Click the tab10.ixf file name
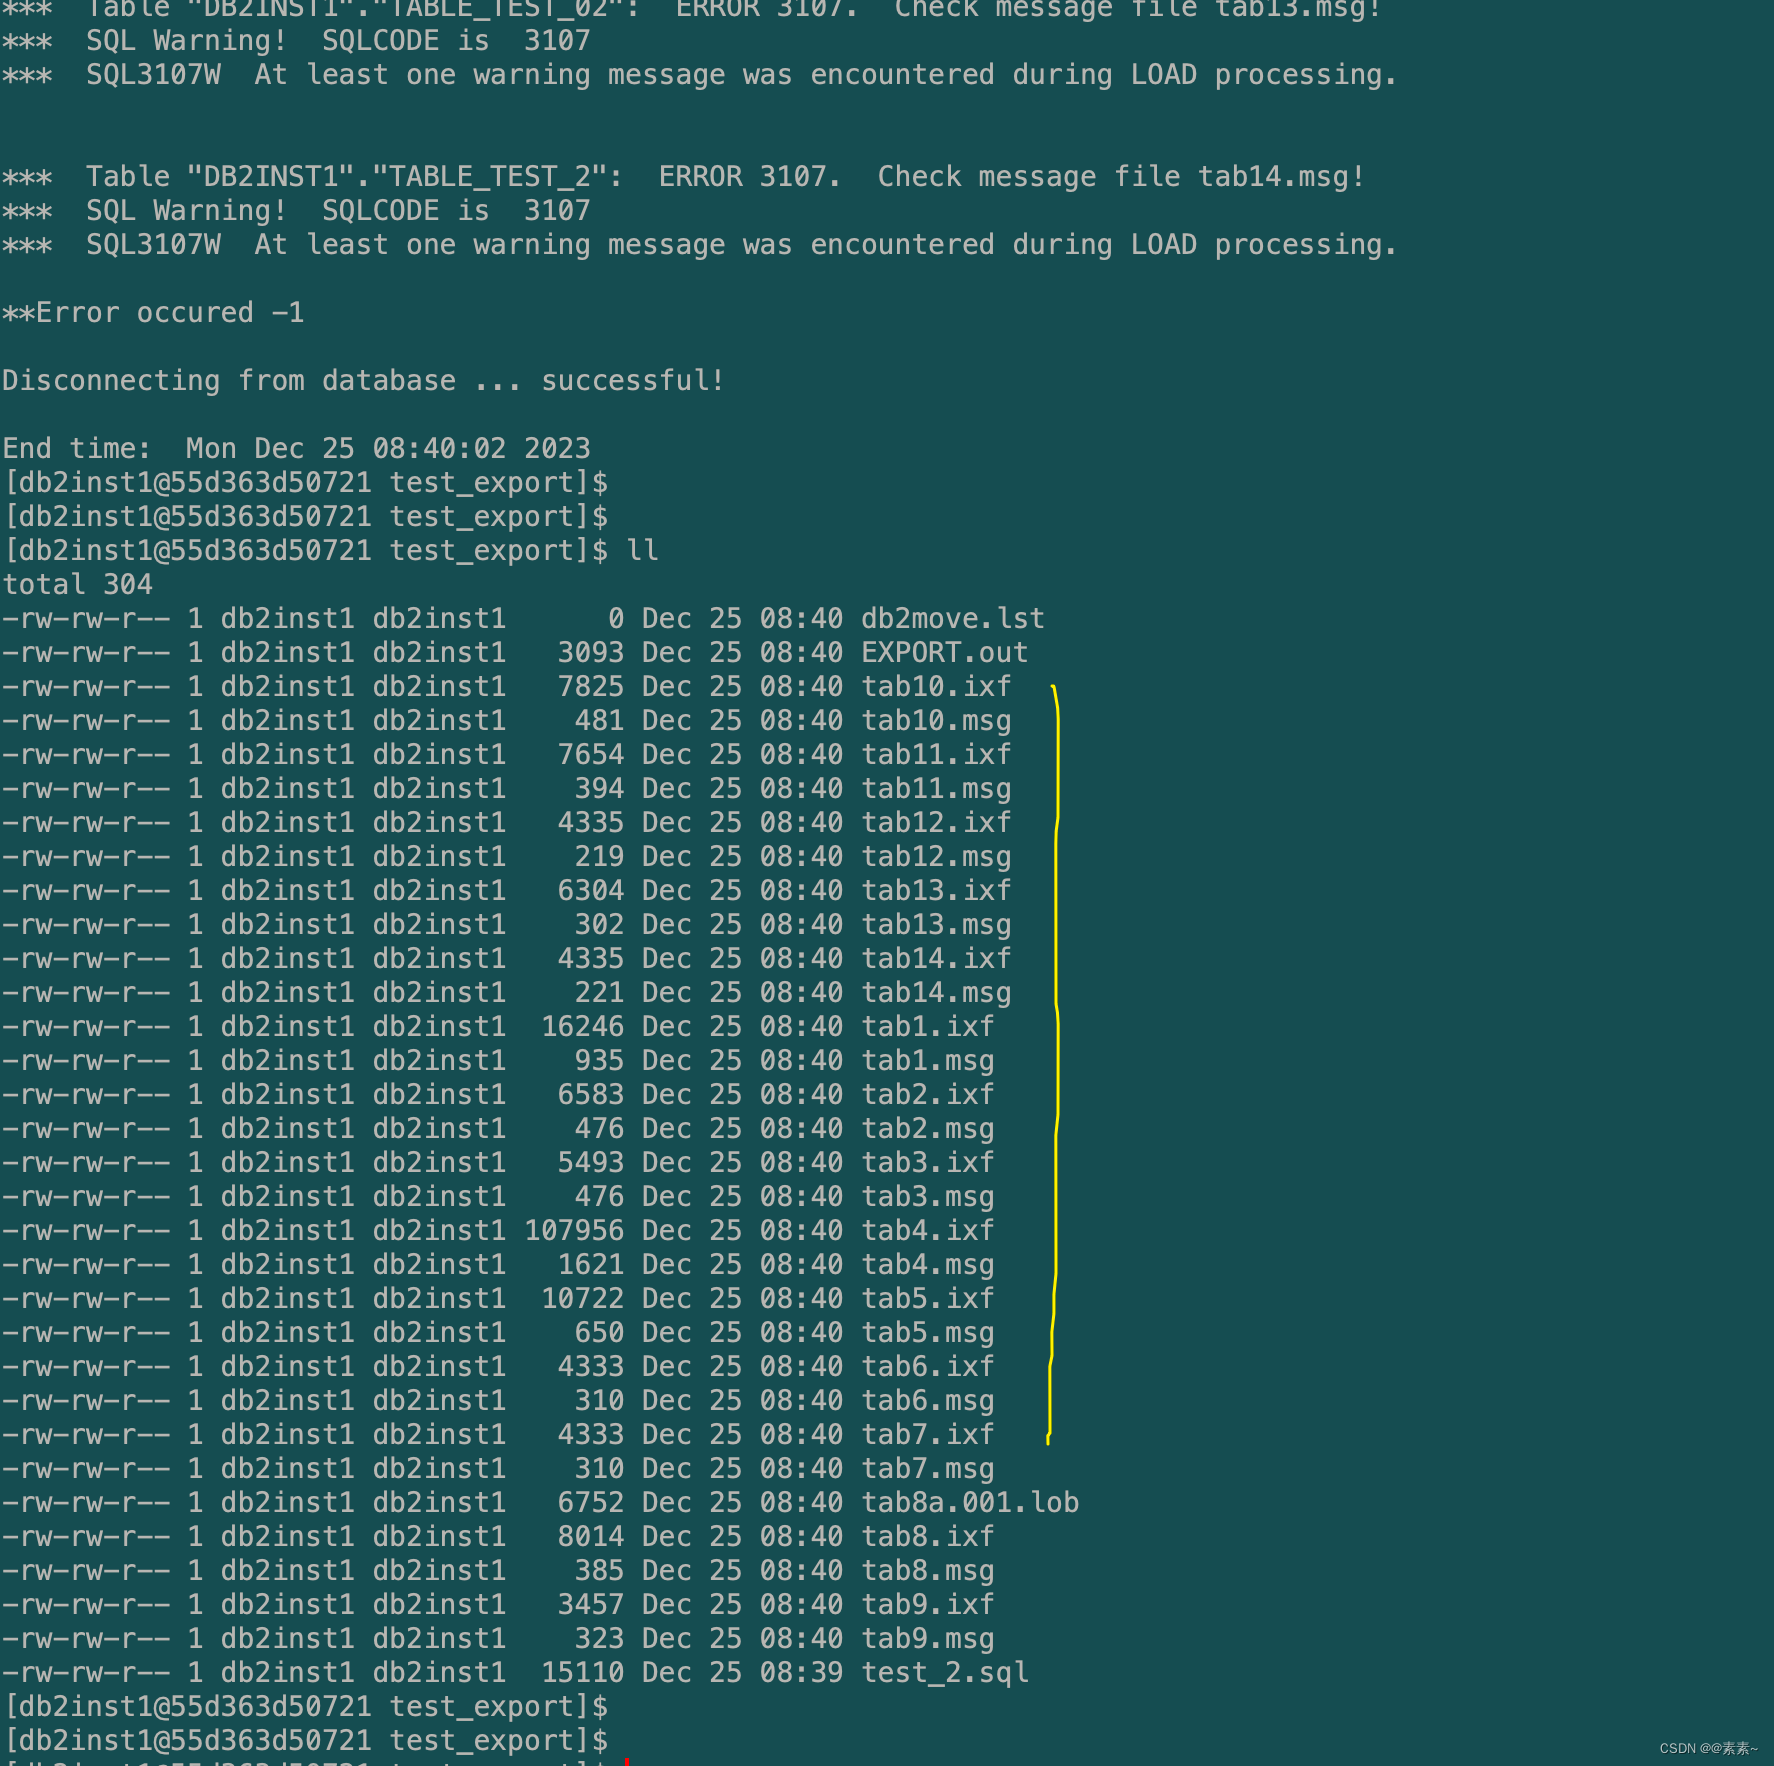This screenshot has height=1766, width=1774. (x=936, y=687)
